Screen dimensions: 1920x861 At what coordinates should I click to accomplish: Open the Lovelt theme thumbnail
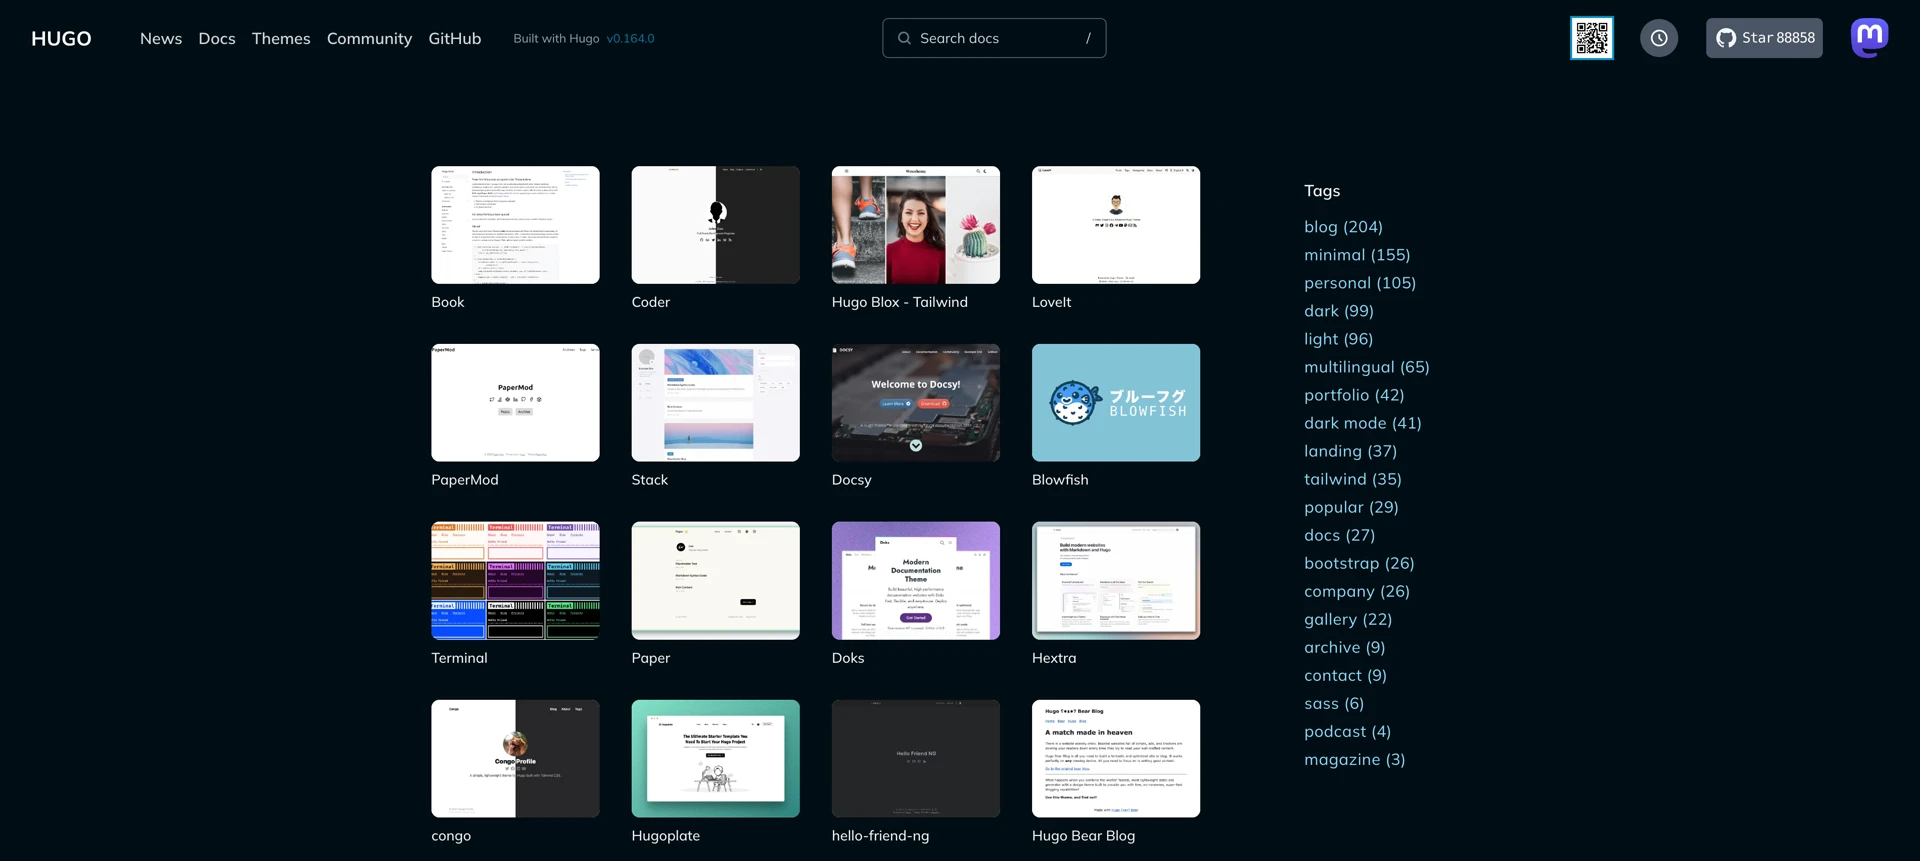tap(1116, 225)
